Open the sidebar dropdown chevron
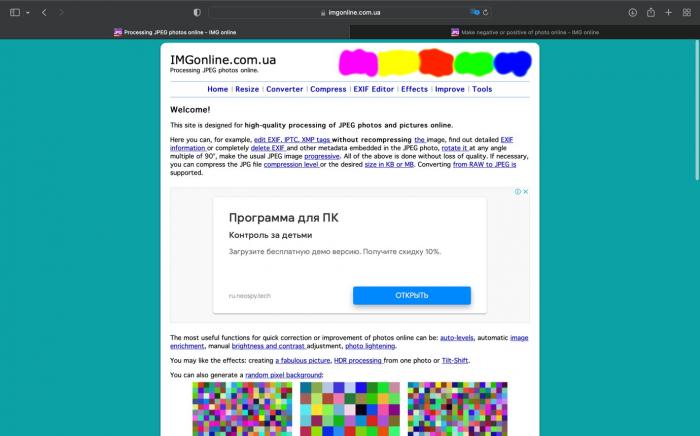Screen dimensions: 700x436 [28, 13]
